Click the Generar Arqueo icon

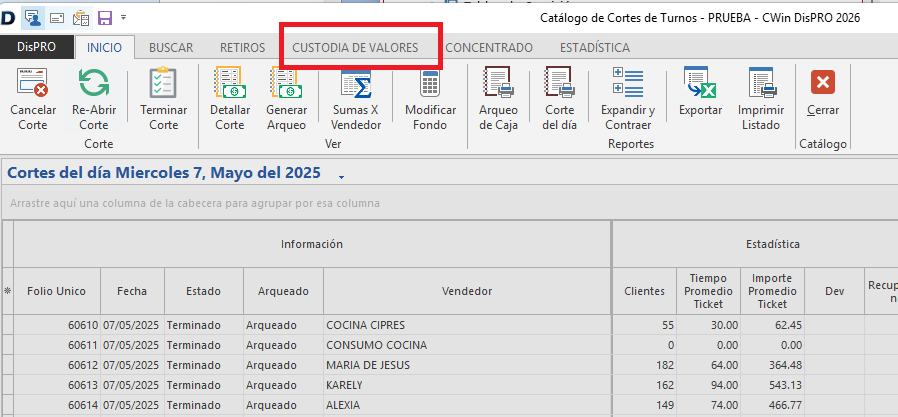(286, 83)
